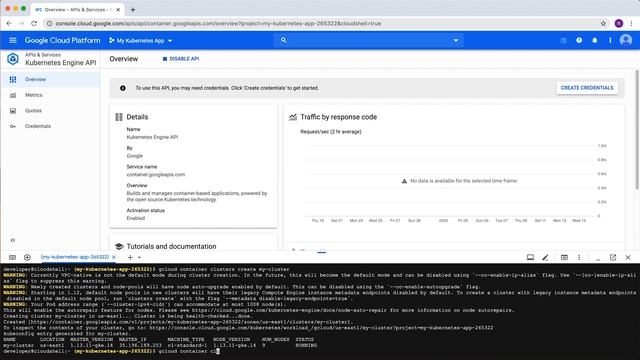640x360 pixels.
Task: Click the CREATE CREDENTIALS button
Action: [587, 88]
